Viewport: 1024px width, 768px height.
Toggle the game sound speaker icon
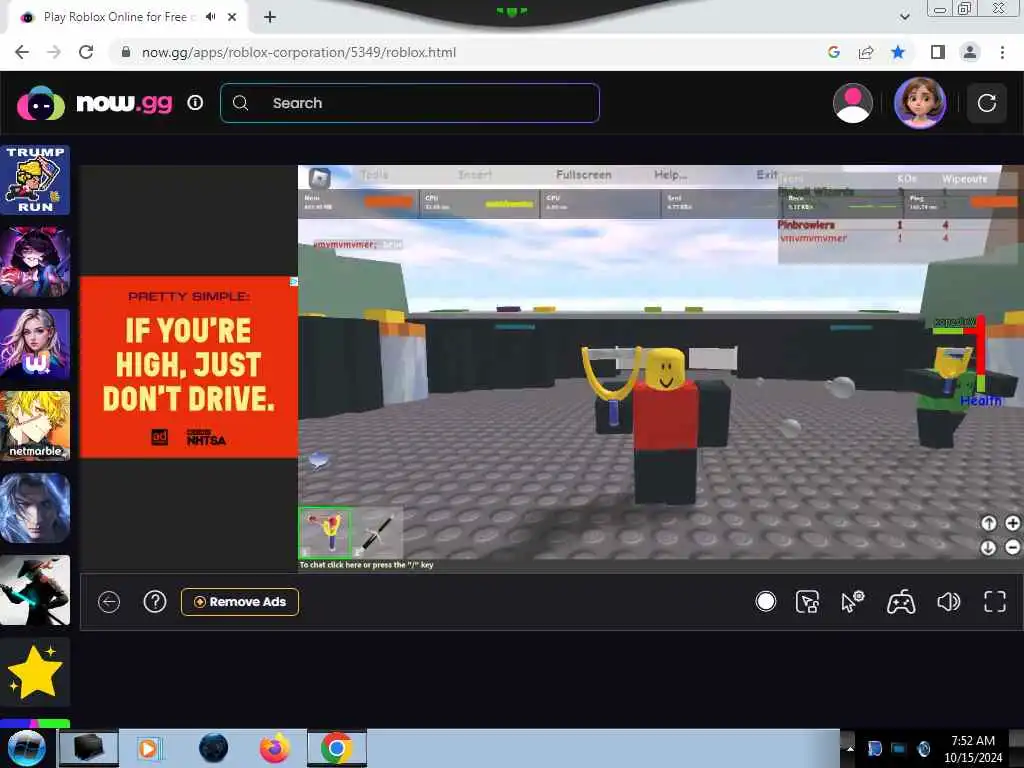click(x=948, y=601)
